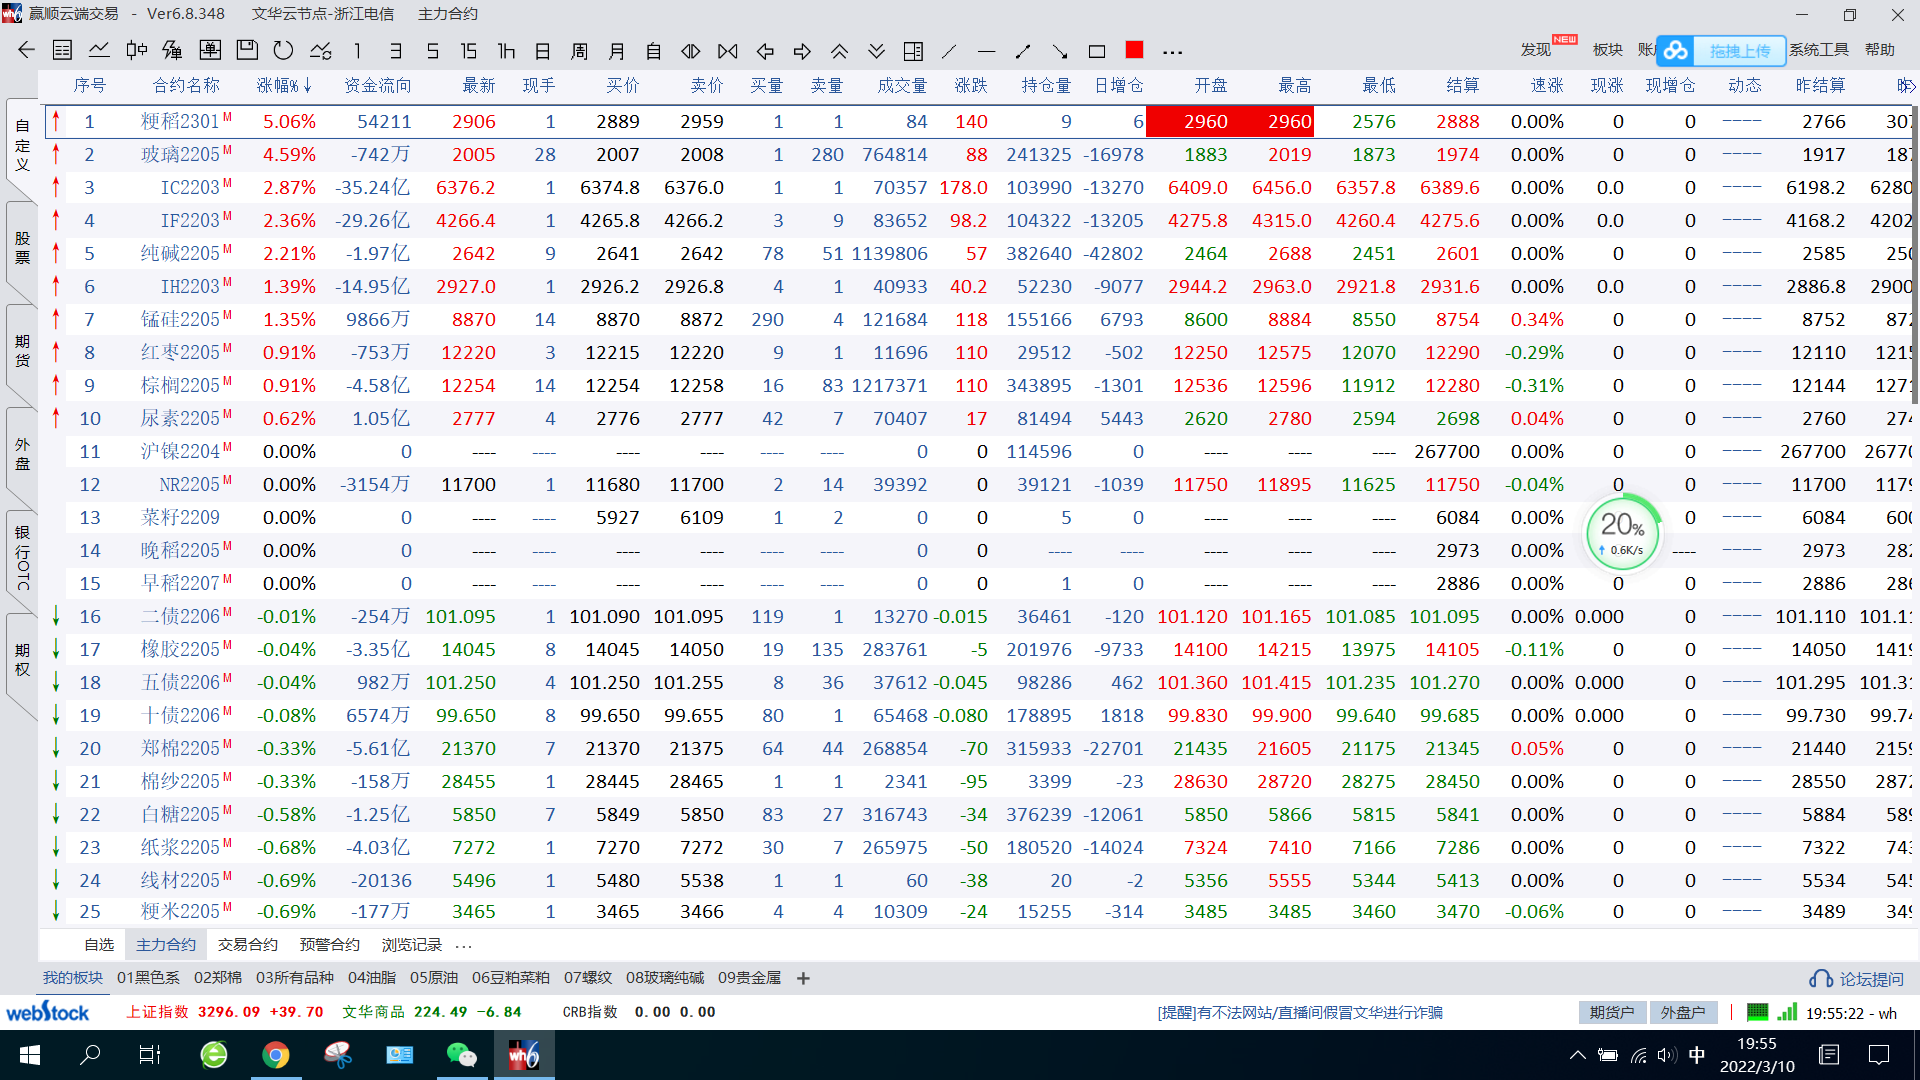Select the custom 自 period button
This screenshot has height=1080, width=1920.
pos(653,50)
